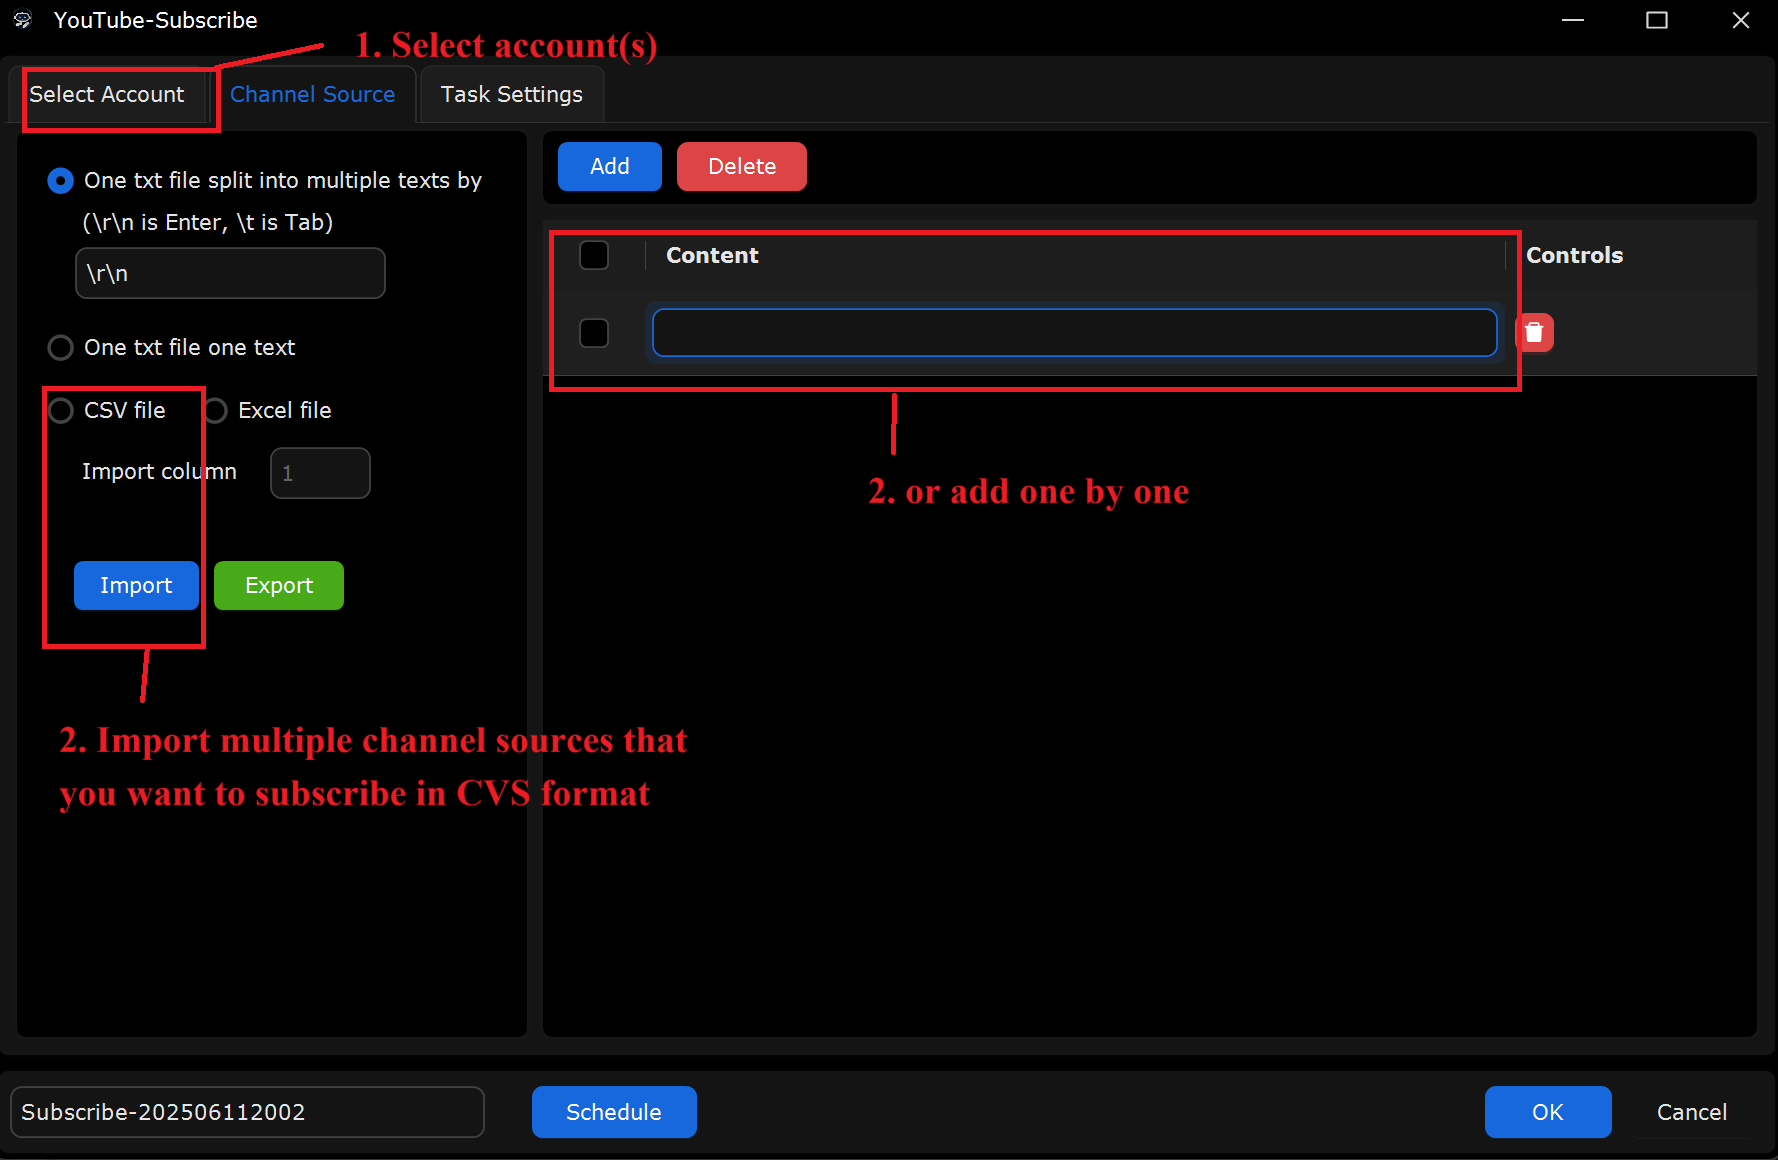Close the YouTube-Subscribe window
Screen dimensions: 1778x1160
point(1741,20)
